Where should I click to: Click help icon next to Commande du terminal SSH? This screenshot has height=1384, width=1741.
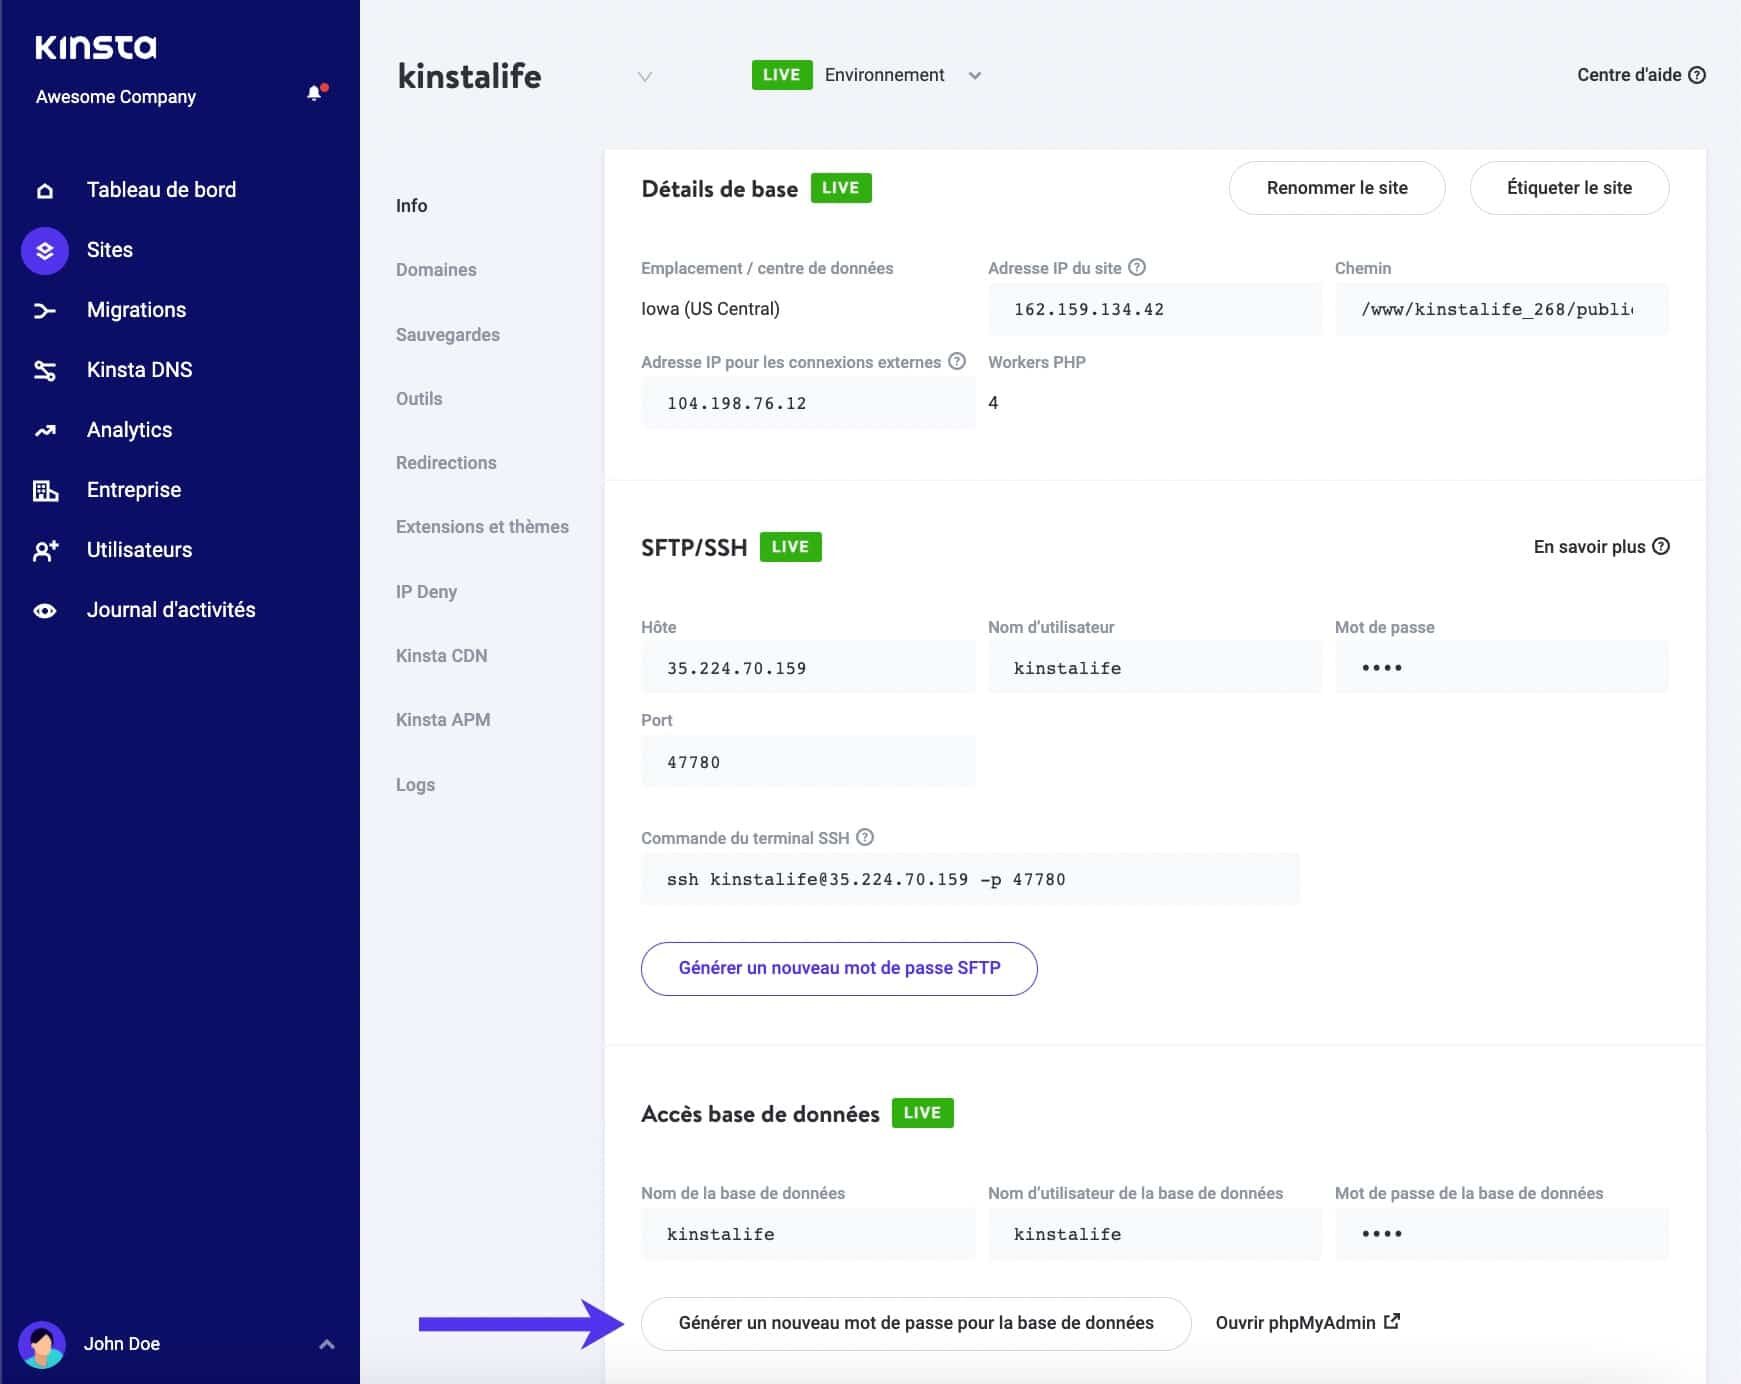865,838
